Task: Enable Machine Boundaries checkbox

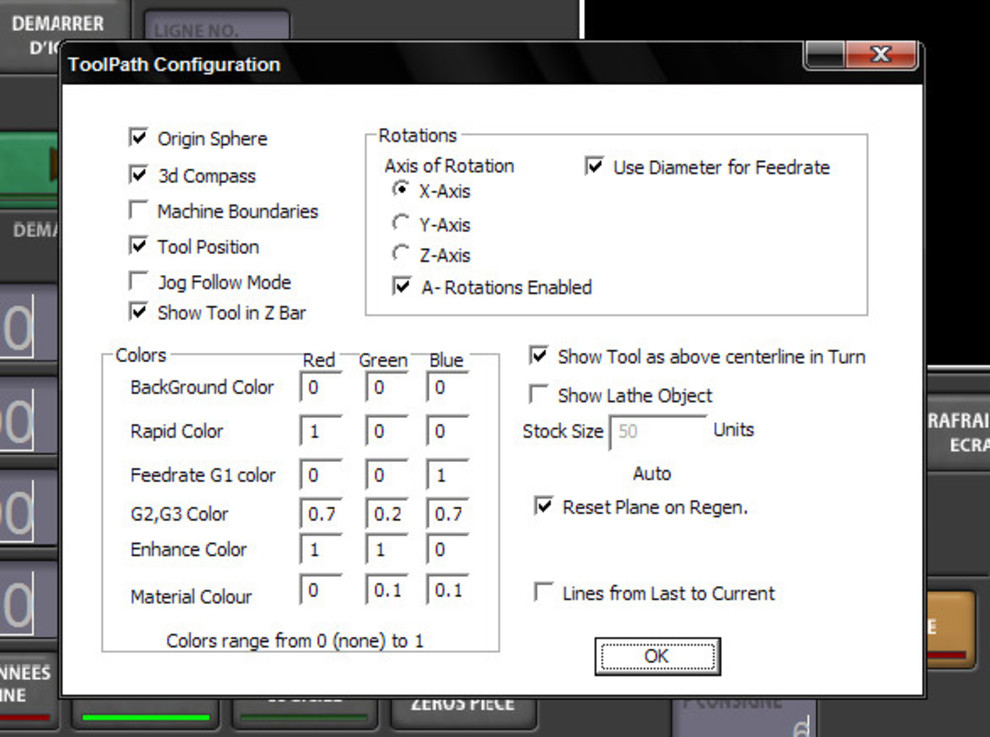Action: point(139,211)
